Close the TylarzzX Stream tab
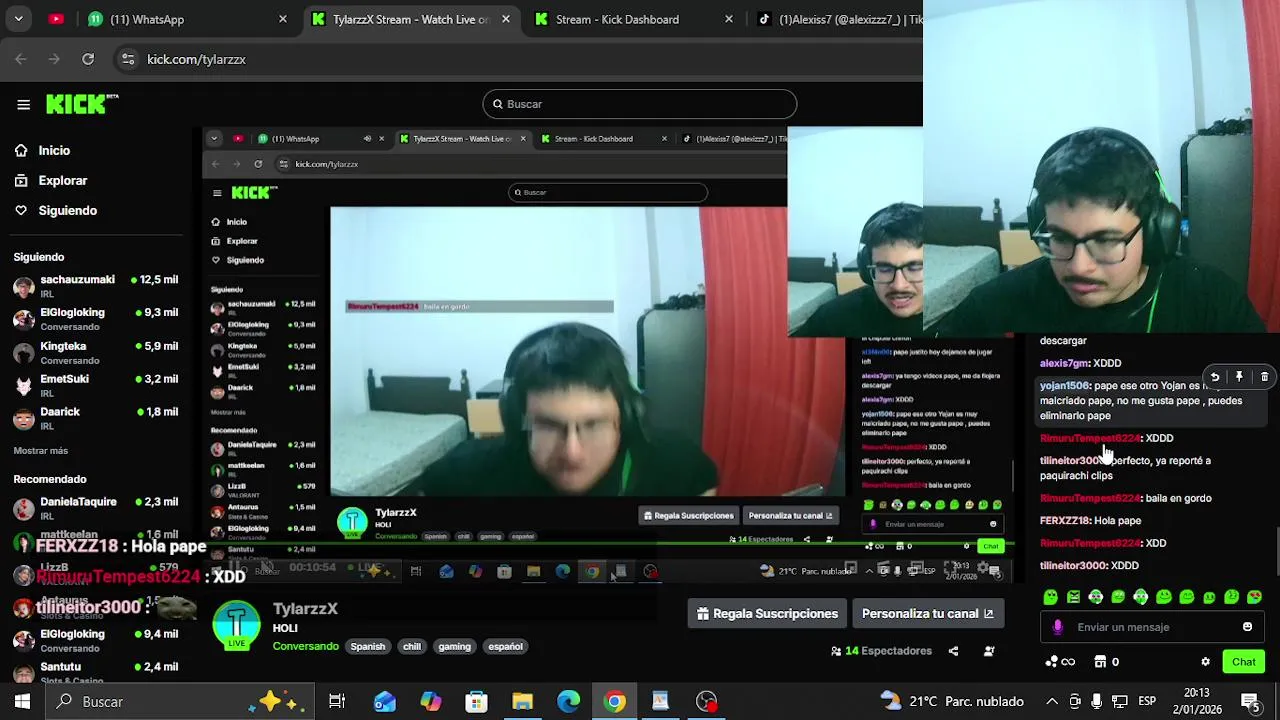Viewport: 1280px width, 720px height. point(506,19)
